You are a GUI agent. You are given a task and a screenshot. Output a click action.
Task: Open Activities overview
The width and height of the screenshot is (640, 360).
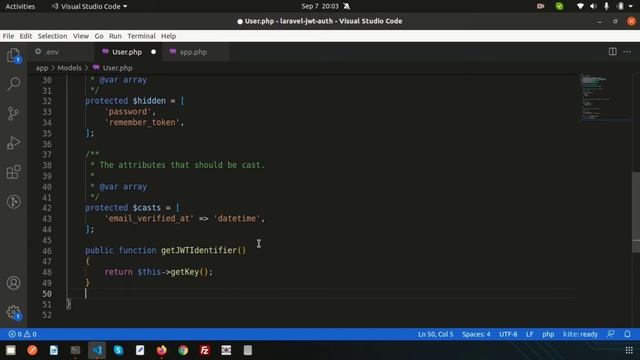tap(20, 6)
